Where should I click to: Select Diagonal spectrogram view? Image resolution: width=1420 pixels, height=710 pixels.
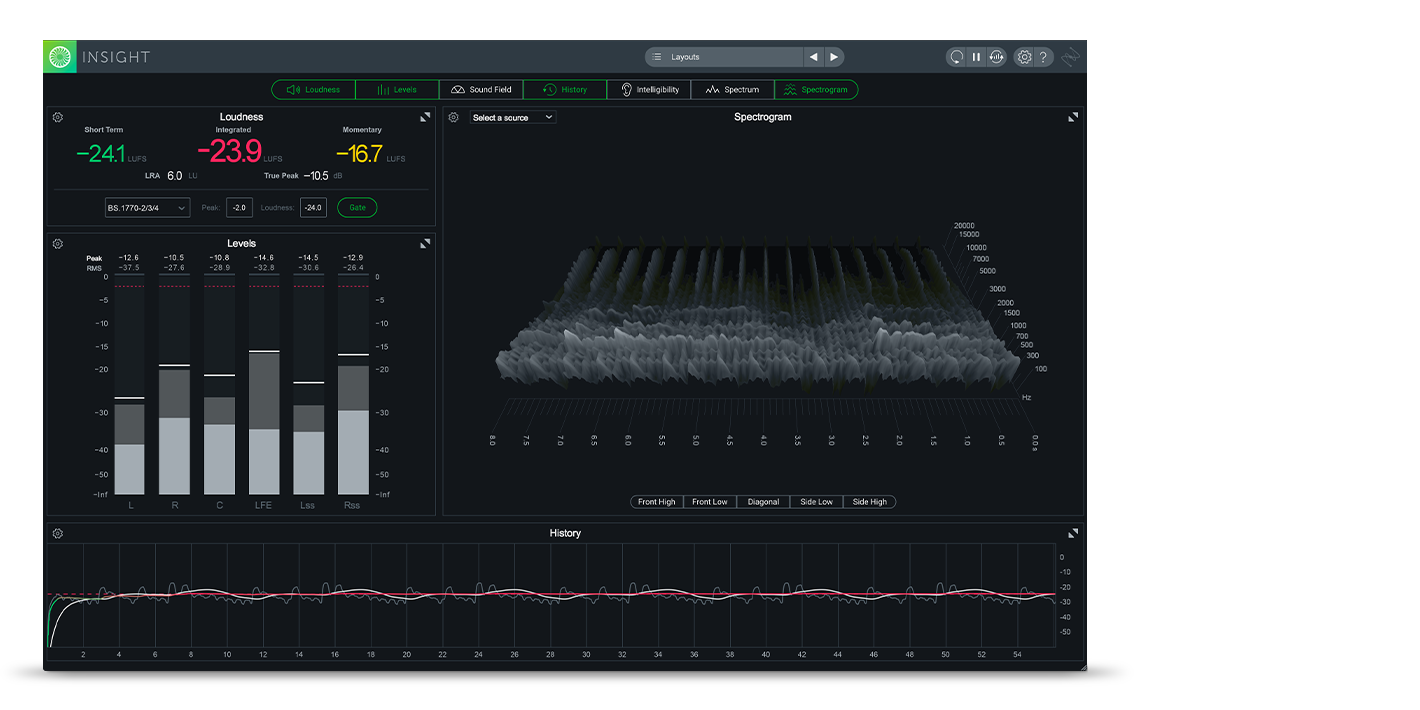click(x=763, y=502)
